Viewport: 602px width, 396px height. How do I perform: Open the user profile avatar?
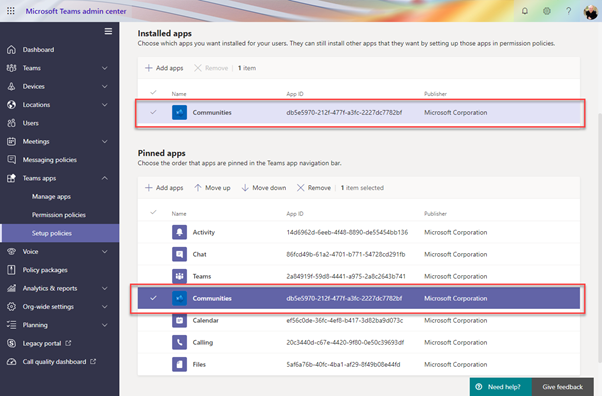coord(590,11)
